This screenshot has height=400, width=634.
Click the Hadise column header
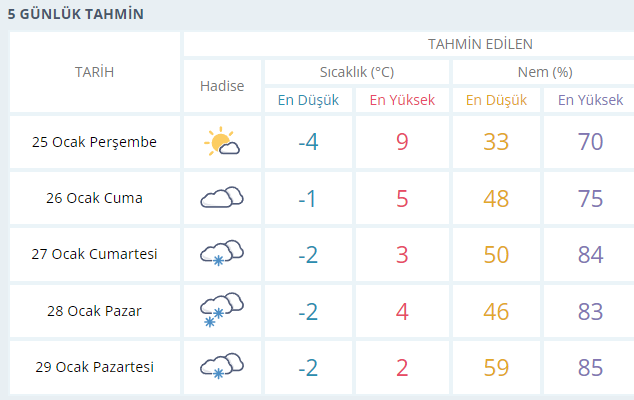pos(222,86)
